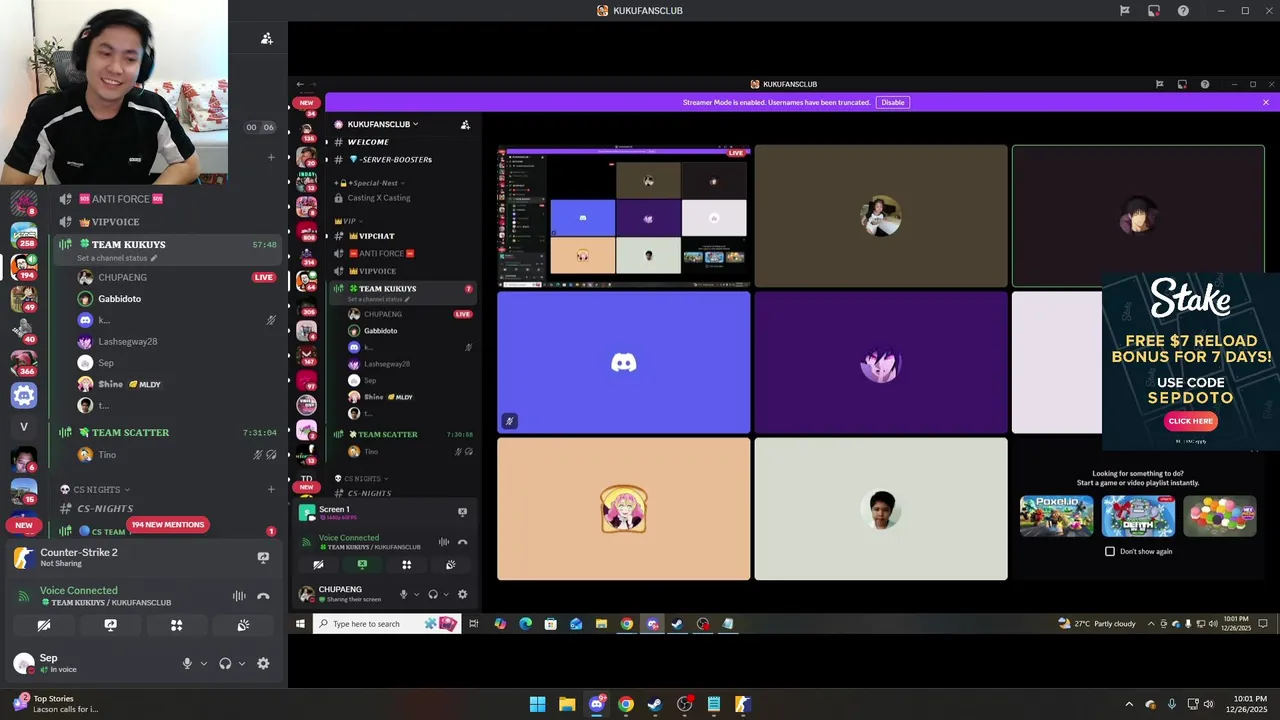Toggle green screen share button in streamed Discord
Image resolution: width=1280 pixels, height=720 pixels.
click(x=362, y=564)
